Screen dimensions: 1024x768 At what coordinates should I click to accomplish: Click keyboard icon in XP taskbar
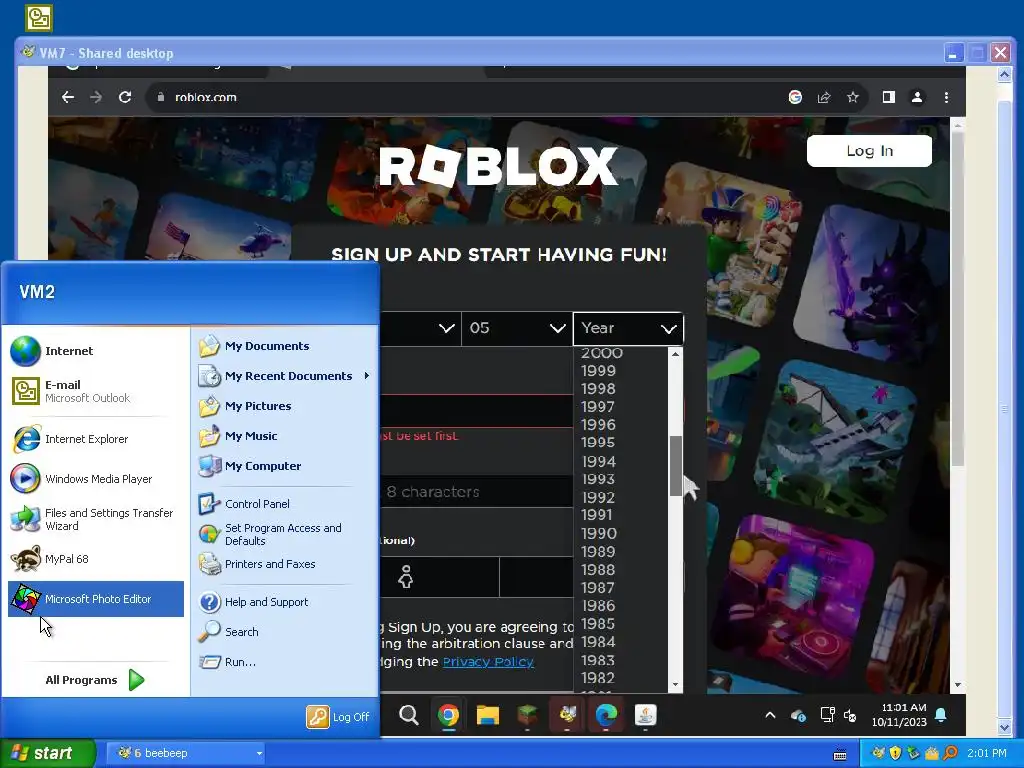coord(840,754)
